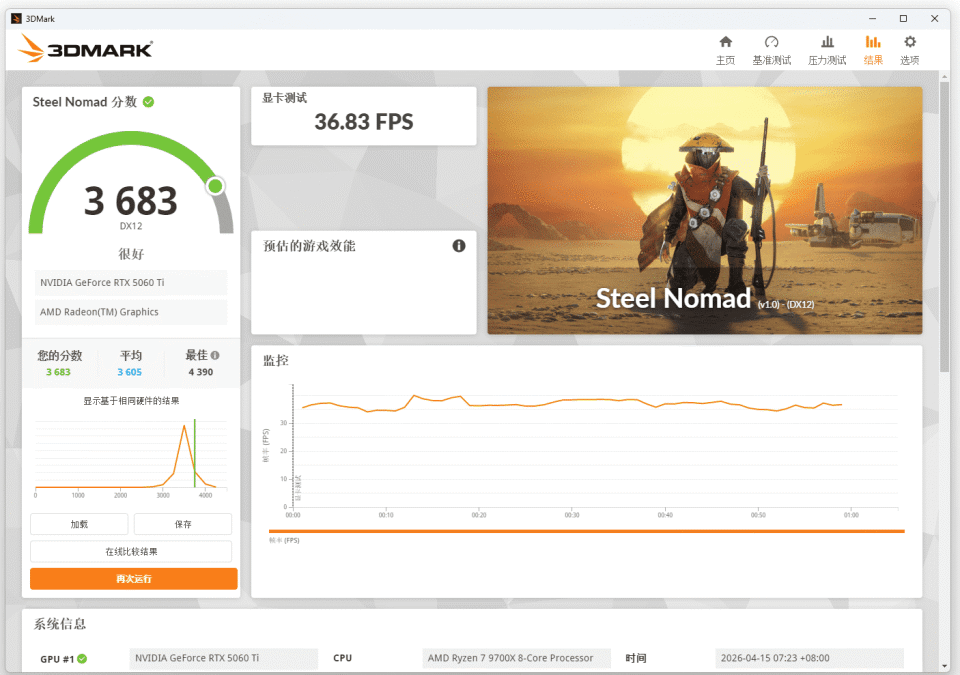Click the 很好 rating text
960x675 pixels.
[x=131, y=254]
